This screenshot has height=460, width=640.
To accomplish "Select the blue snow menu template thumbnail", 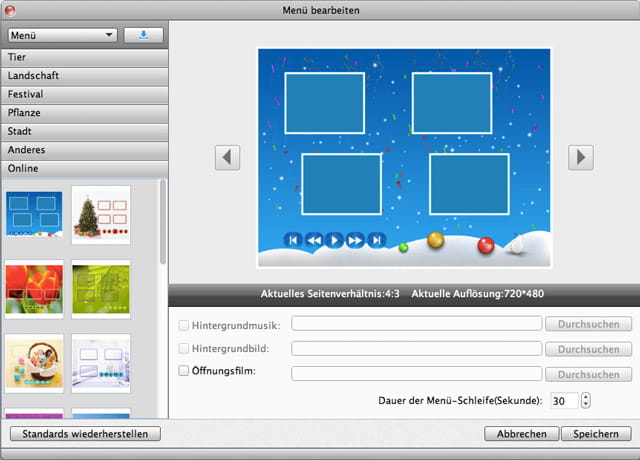I will [34, 215].
